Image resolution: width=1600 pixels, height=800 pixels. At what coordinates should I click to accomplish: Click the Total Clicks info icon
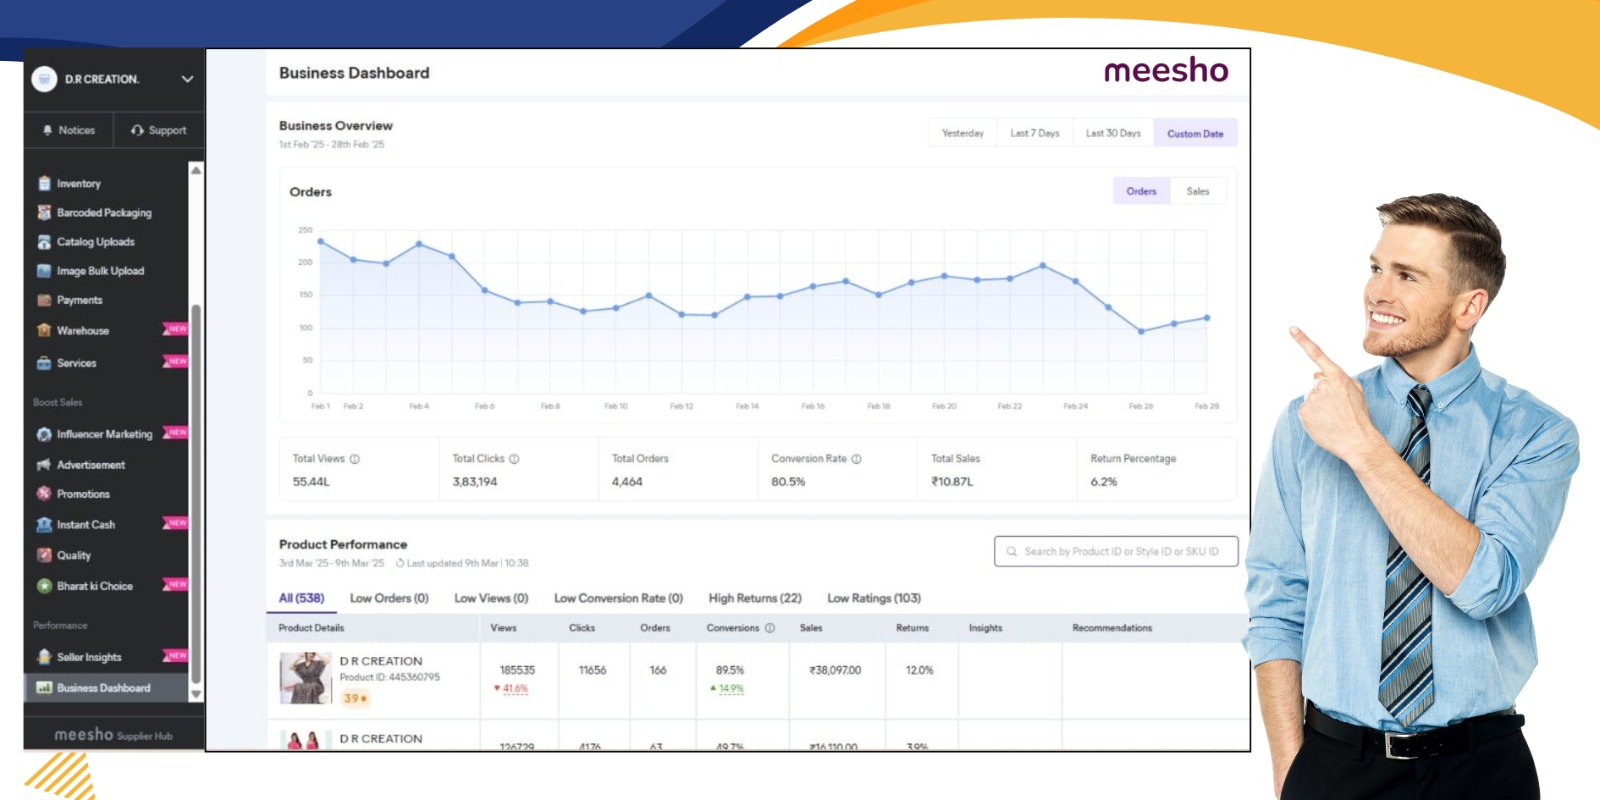coord(514,459)
